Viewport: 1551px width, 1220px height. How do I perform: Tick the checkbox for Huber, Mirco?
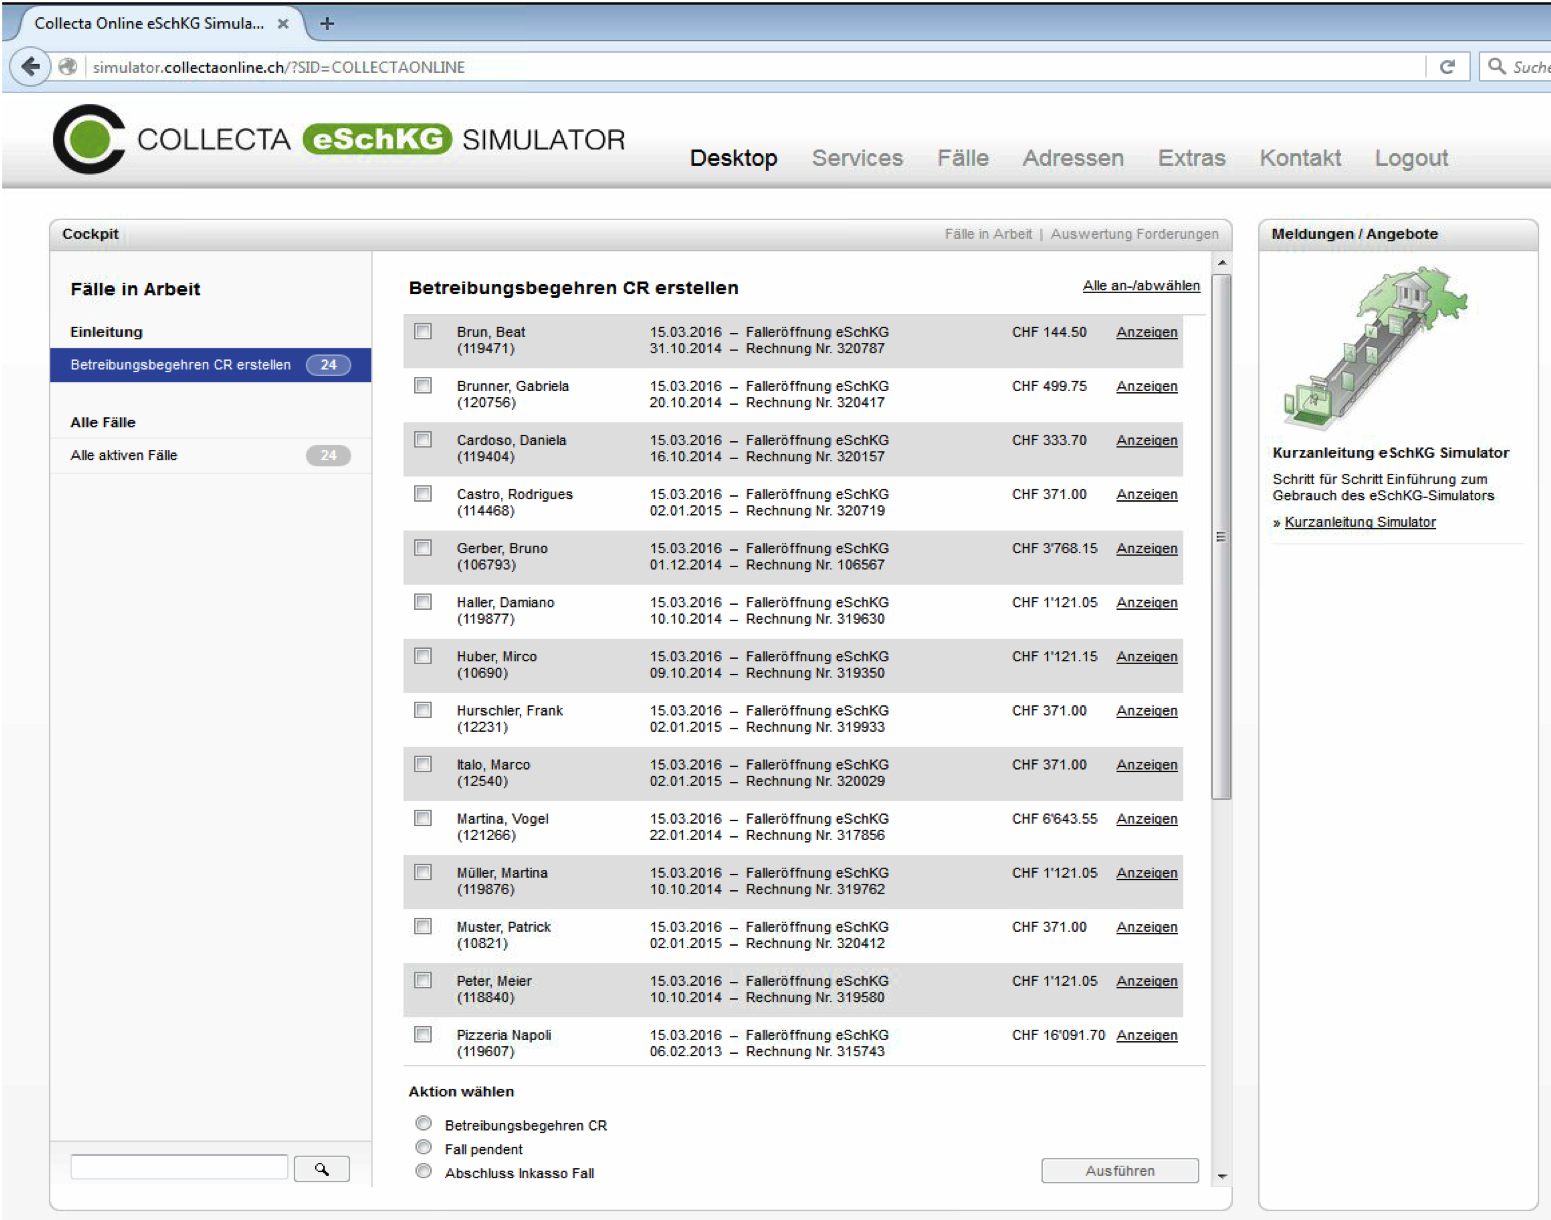[423, 656]
